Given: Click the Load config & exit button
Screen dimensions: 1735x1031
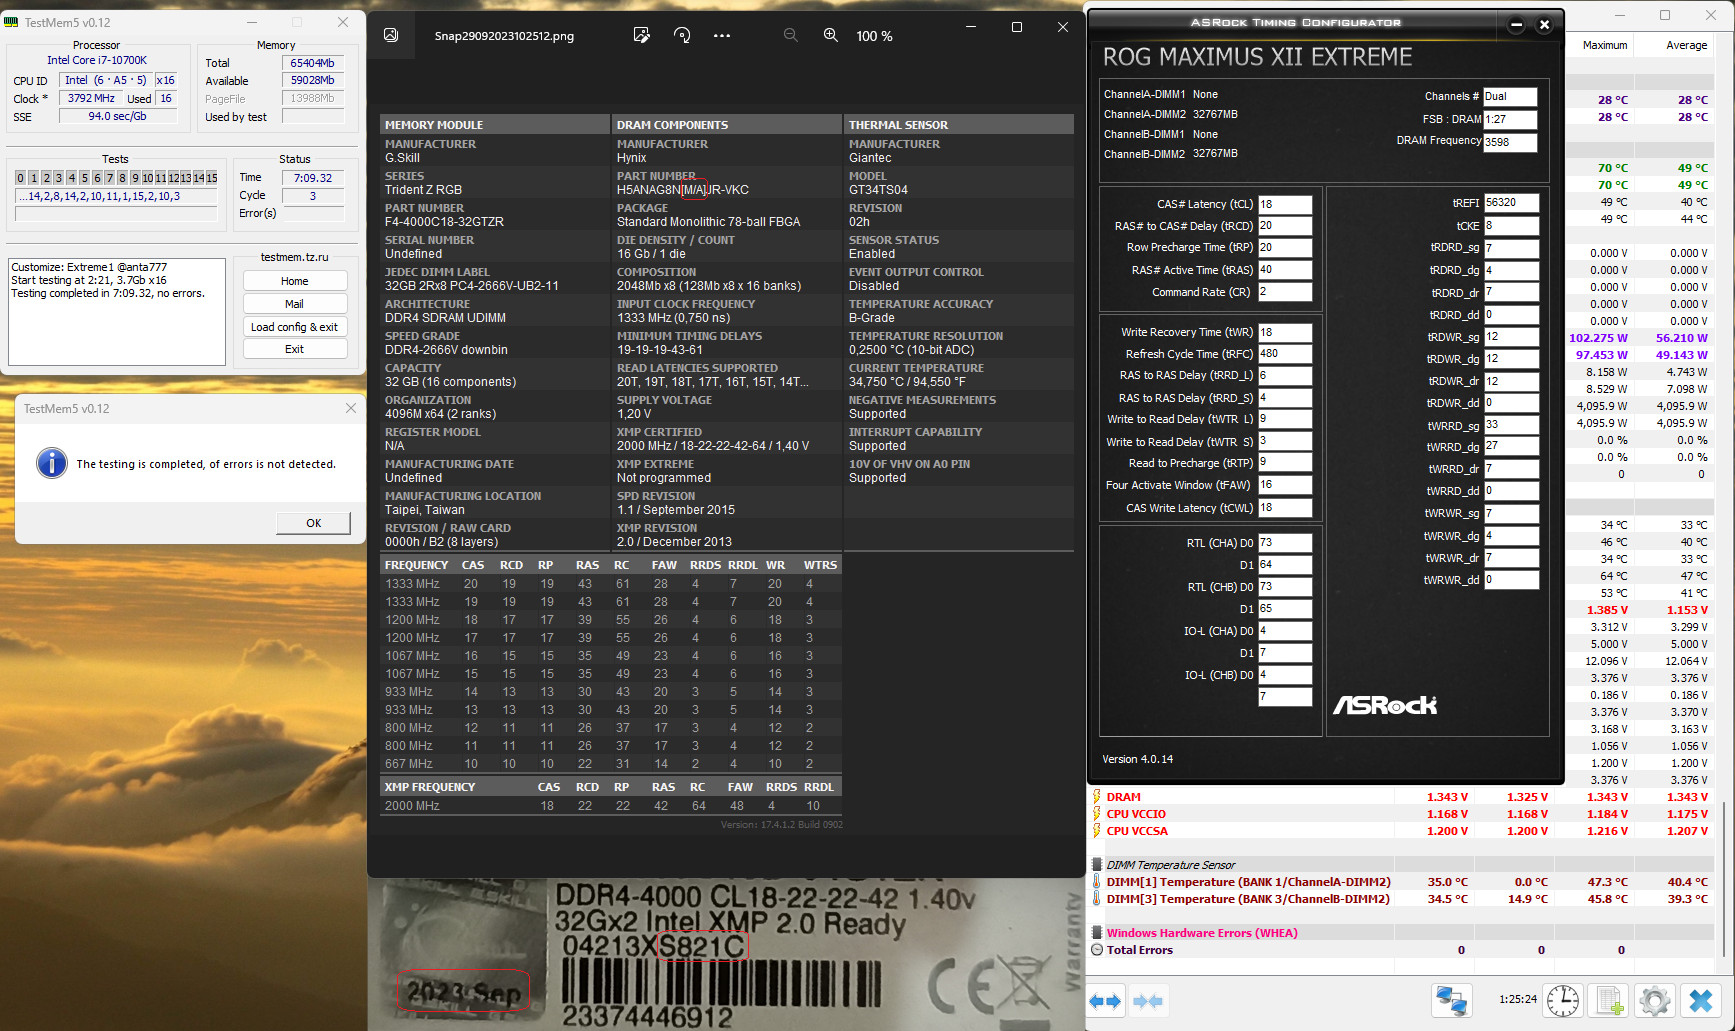Looking at the screenshot, I should pyautogui.click(x=294, y=327).
